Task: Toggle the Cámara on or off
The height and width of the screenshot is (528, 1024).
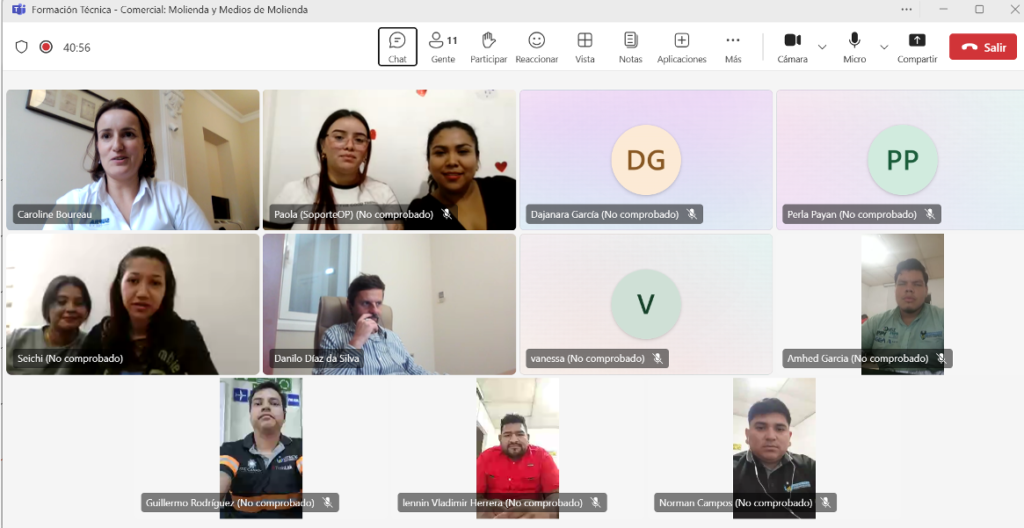Action: (x=792, y=46)
